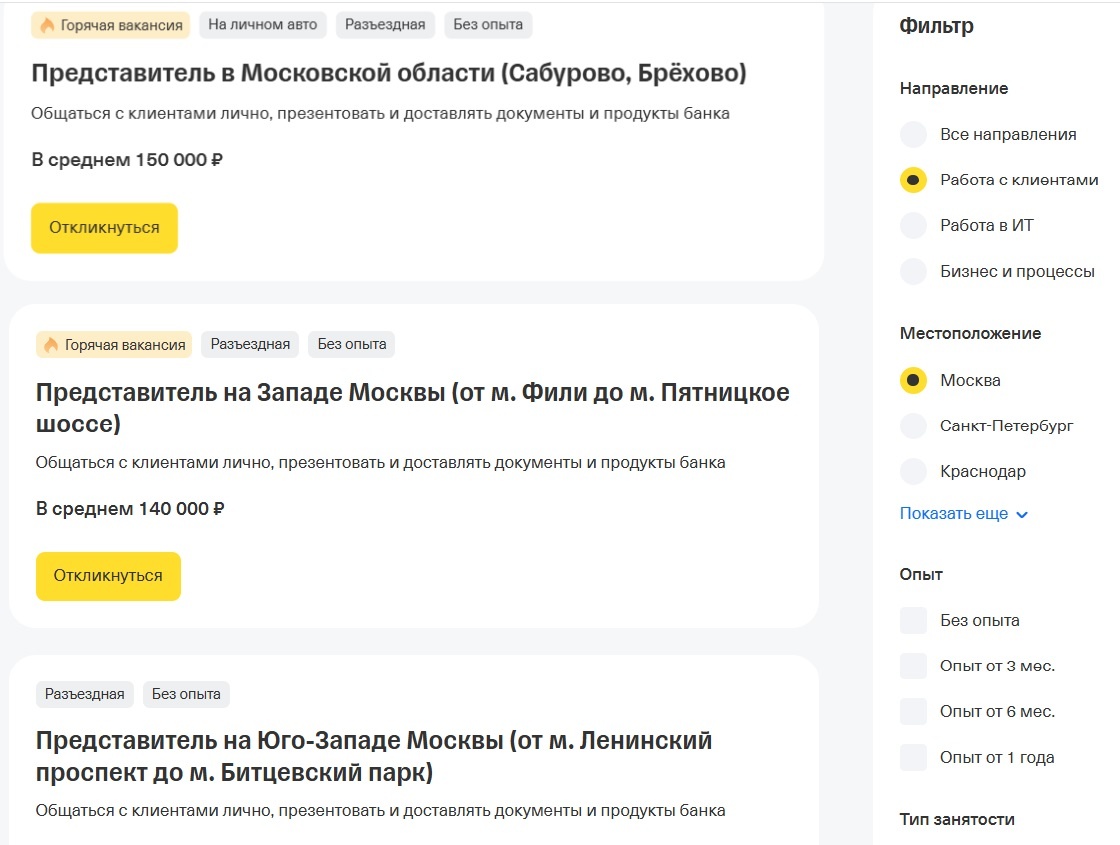The image size is (1120, 845).
Task: Click the flame icon on the Запад Москвы vacancy
Action: 52,345
